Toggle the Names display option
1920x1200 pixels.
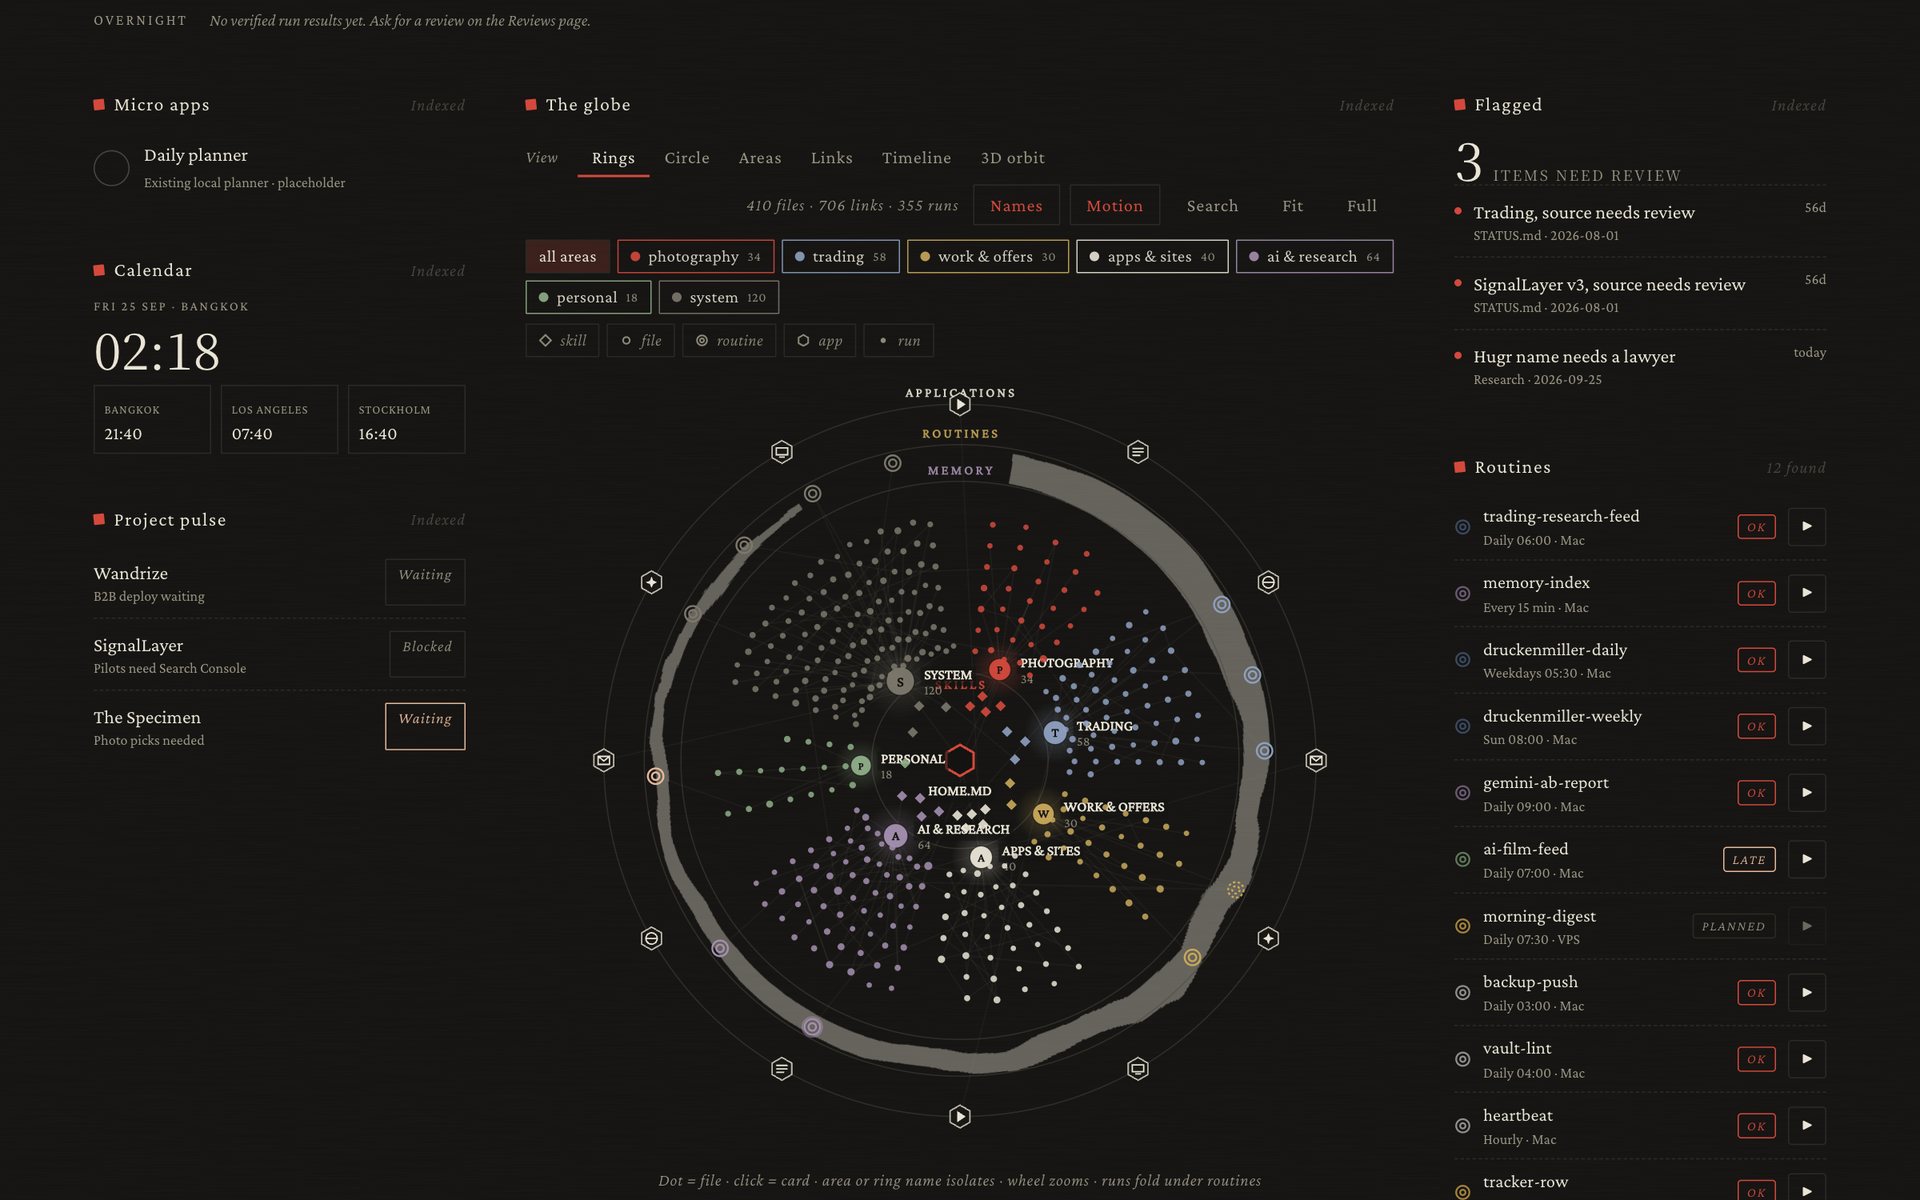point(1016,206)
